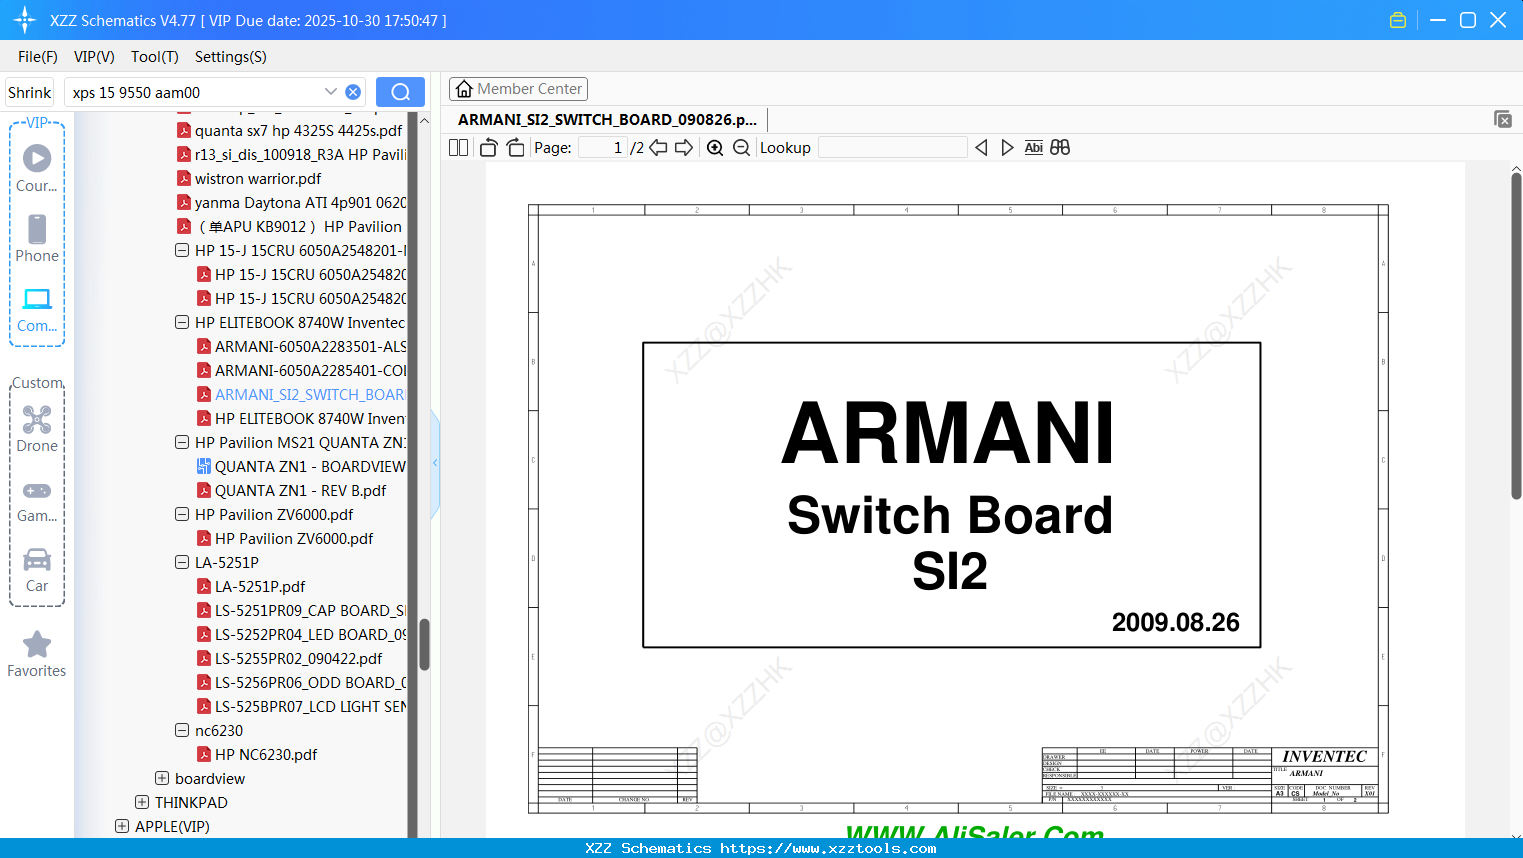This screenshot has width=1523, height=858.
Task: Collapse HP ELITEBOOK 8740W Inventec folder
Action: pyautogui.click(x=182, y=322)
